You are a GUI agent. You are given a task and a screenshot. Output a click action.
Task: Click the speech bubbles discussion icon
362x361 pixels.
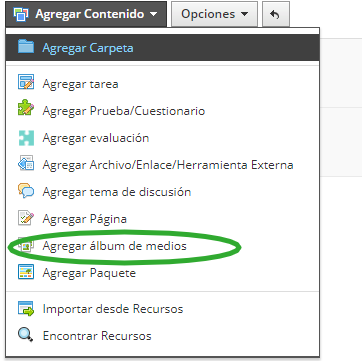26,191
